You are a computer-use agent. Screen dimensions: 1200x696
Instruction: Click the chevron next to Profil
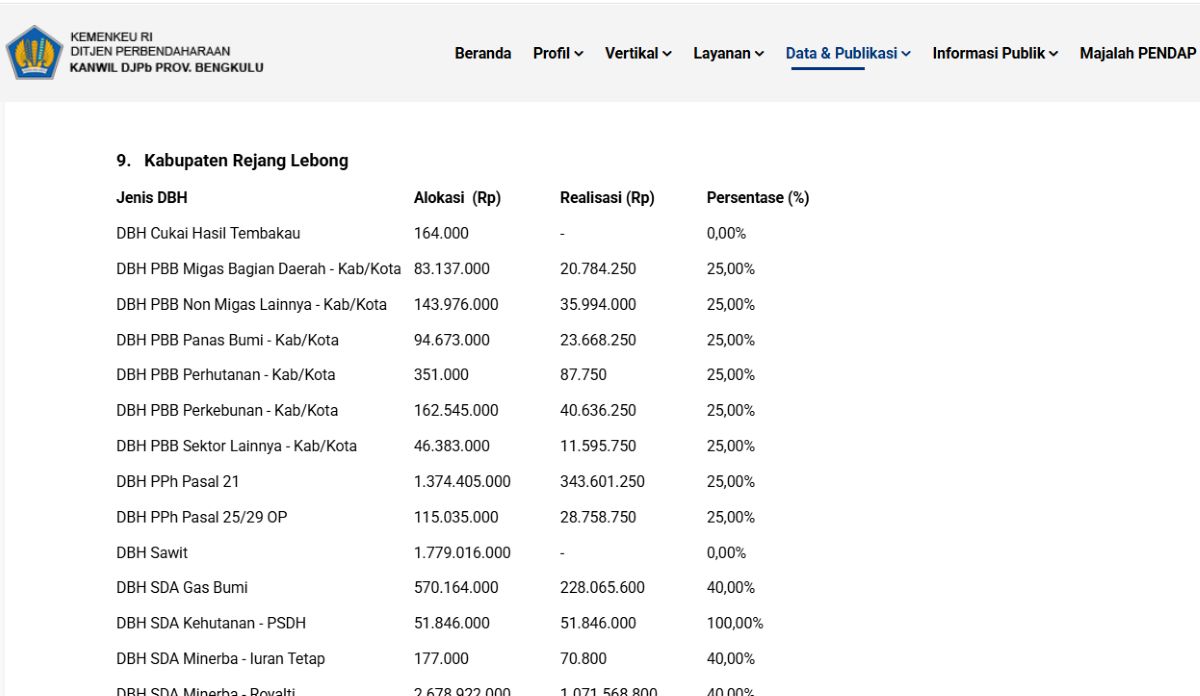(579, 54)
